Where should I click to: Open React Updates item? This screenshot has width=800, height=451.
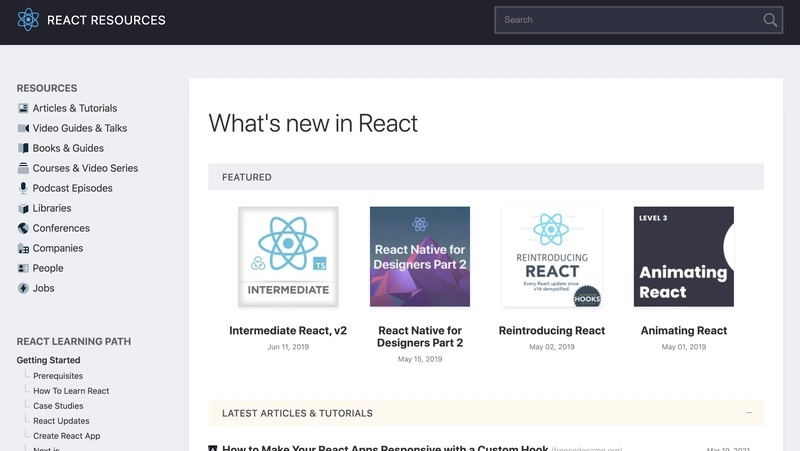(x=61, y=421)
